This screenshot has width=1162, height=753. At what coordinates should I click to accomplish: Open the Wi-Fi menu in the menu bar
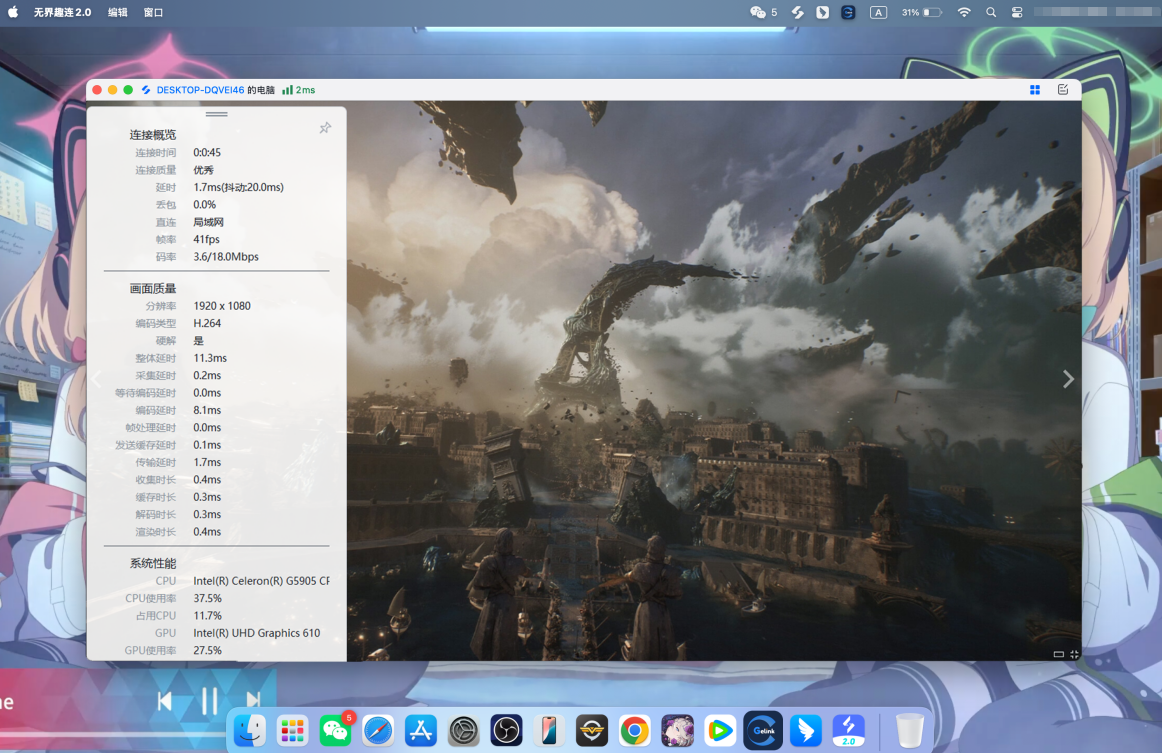click(x=964, y=12)
